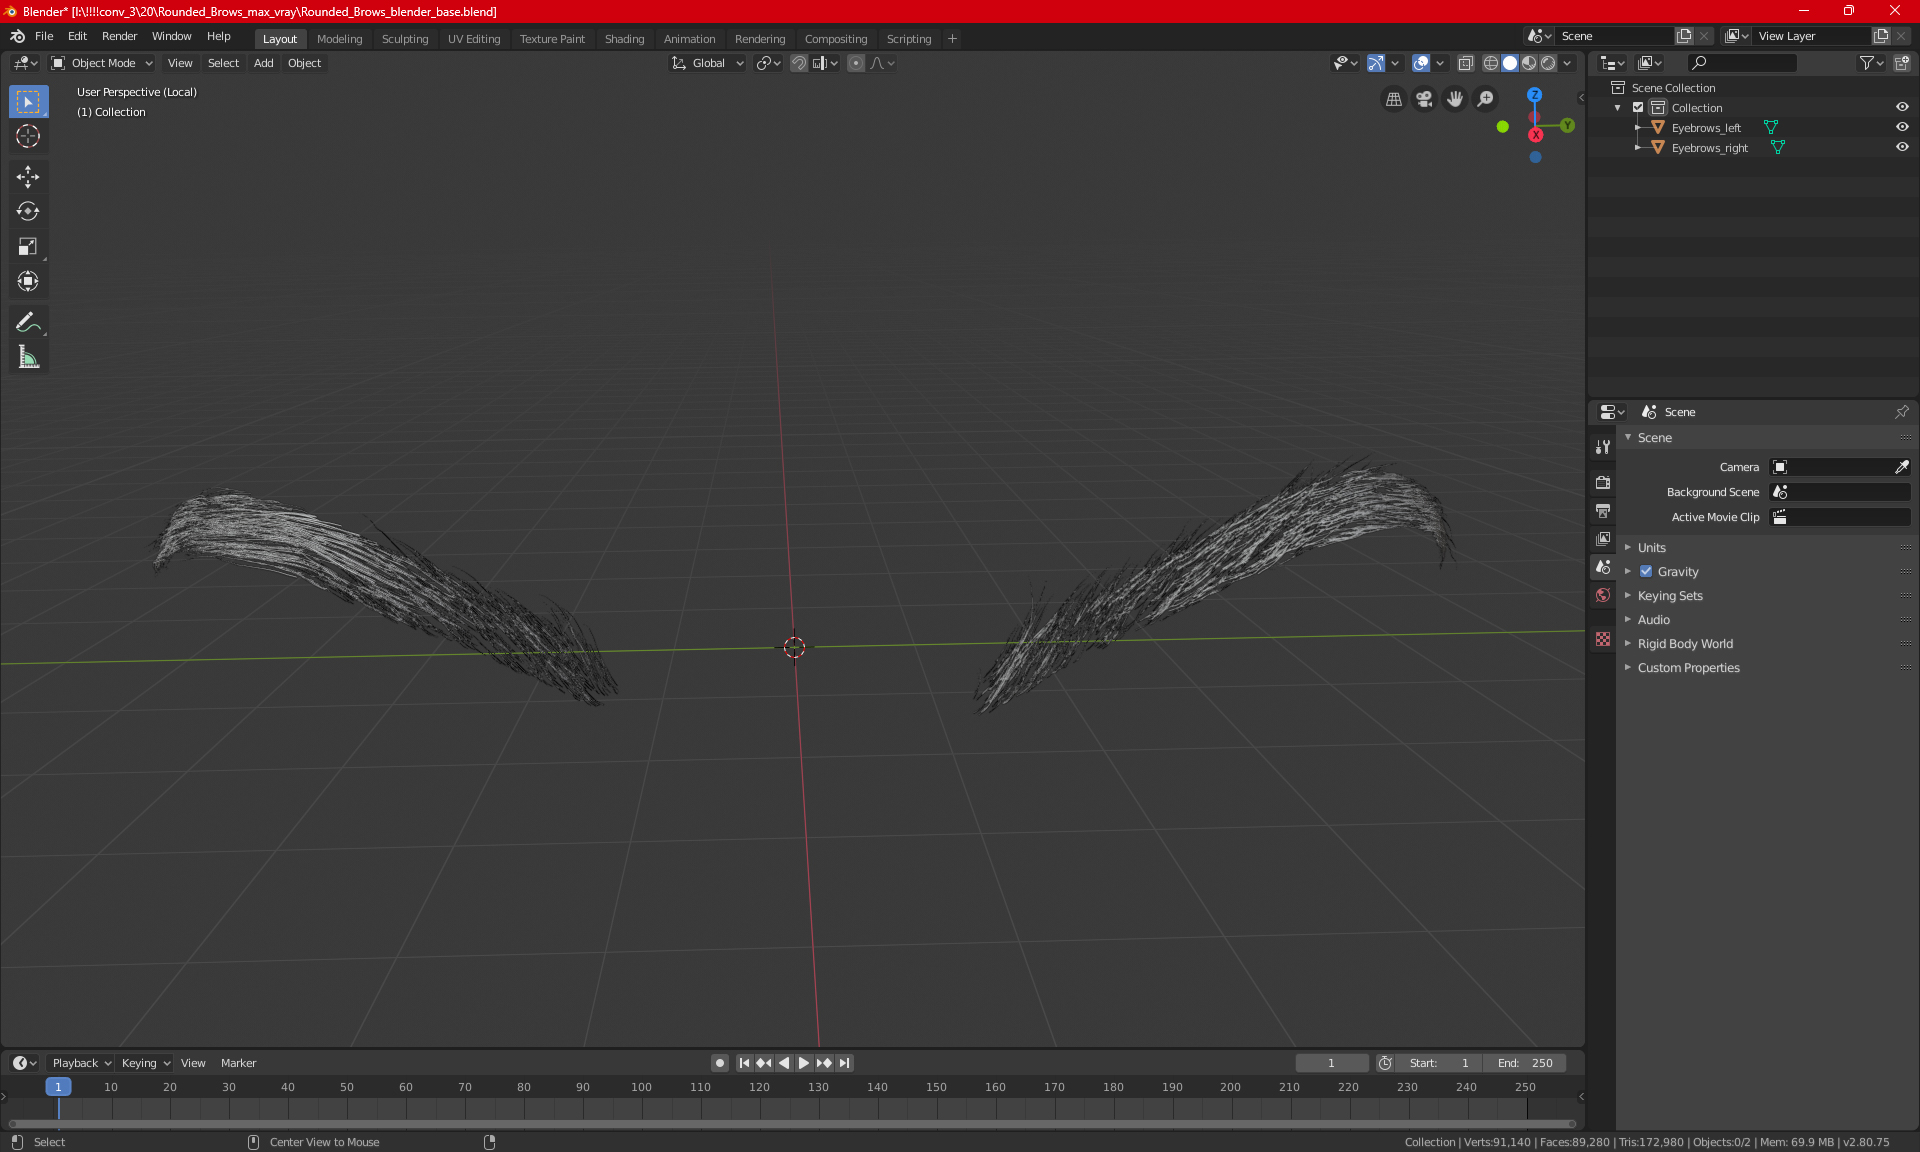Open the Object Mode dropdown
This screenshot has width=1920, height=1152.
102,63
